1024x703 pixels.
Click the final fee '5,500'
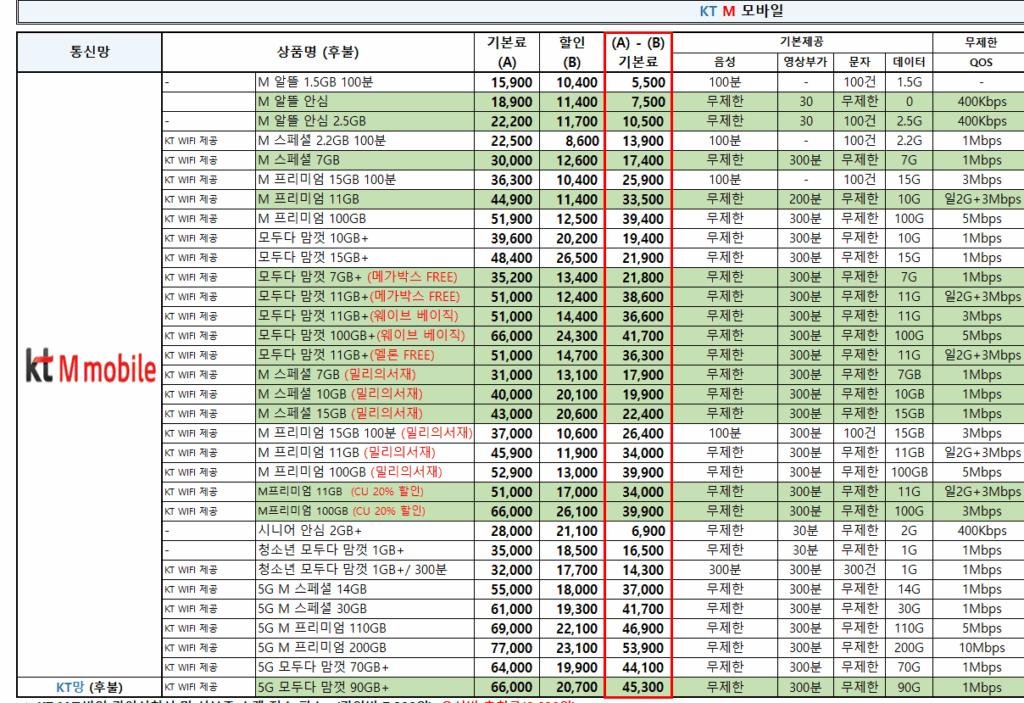(x=648, y=83)
